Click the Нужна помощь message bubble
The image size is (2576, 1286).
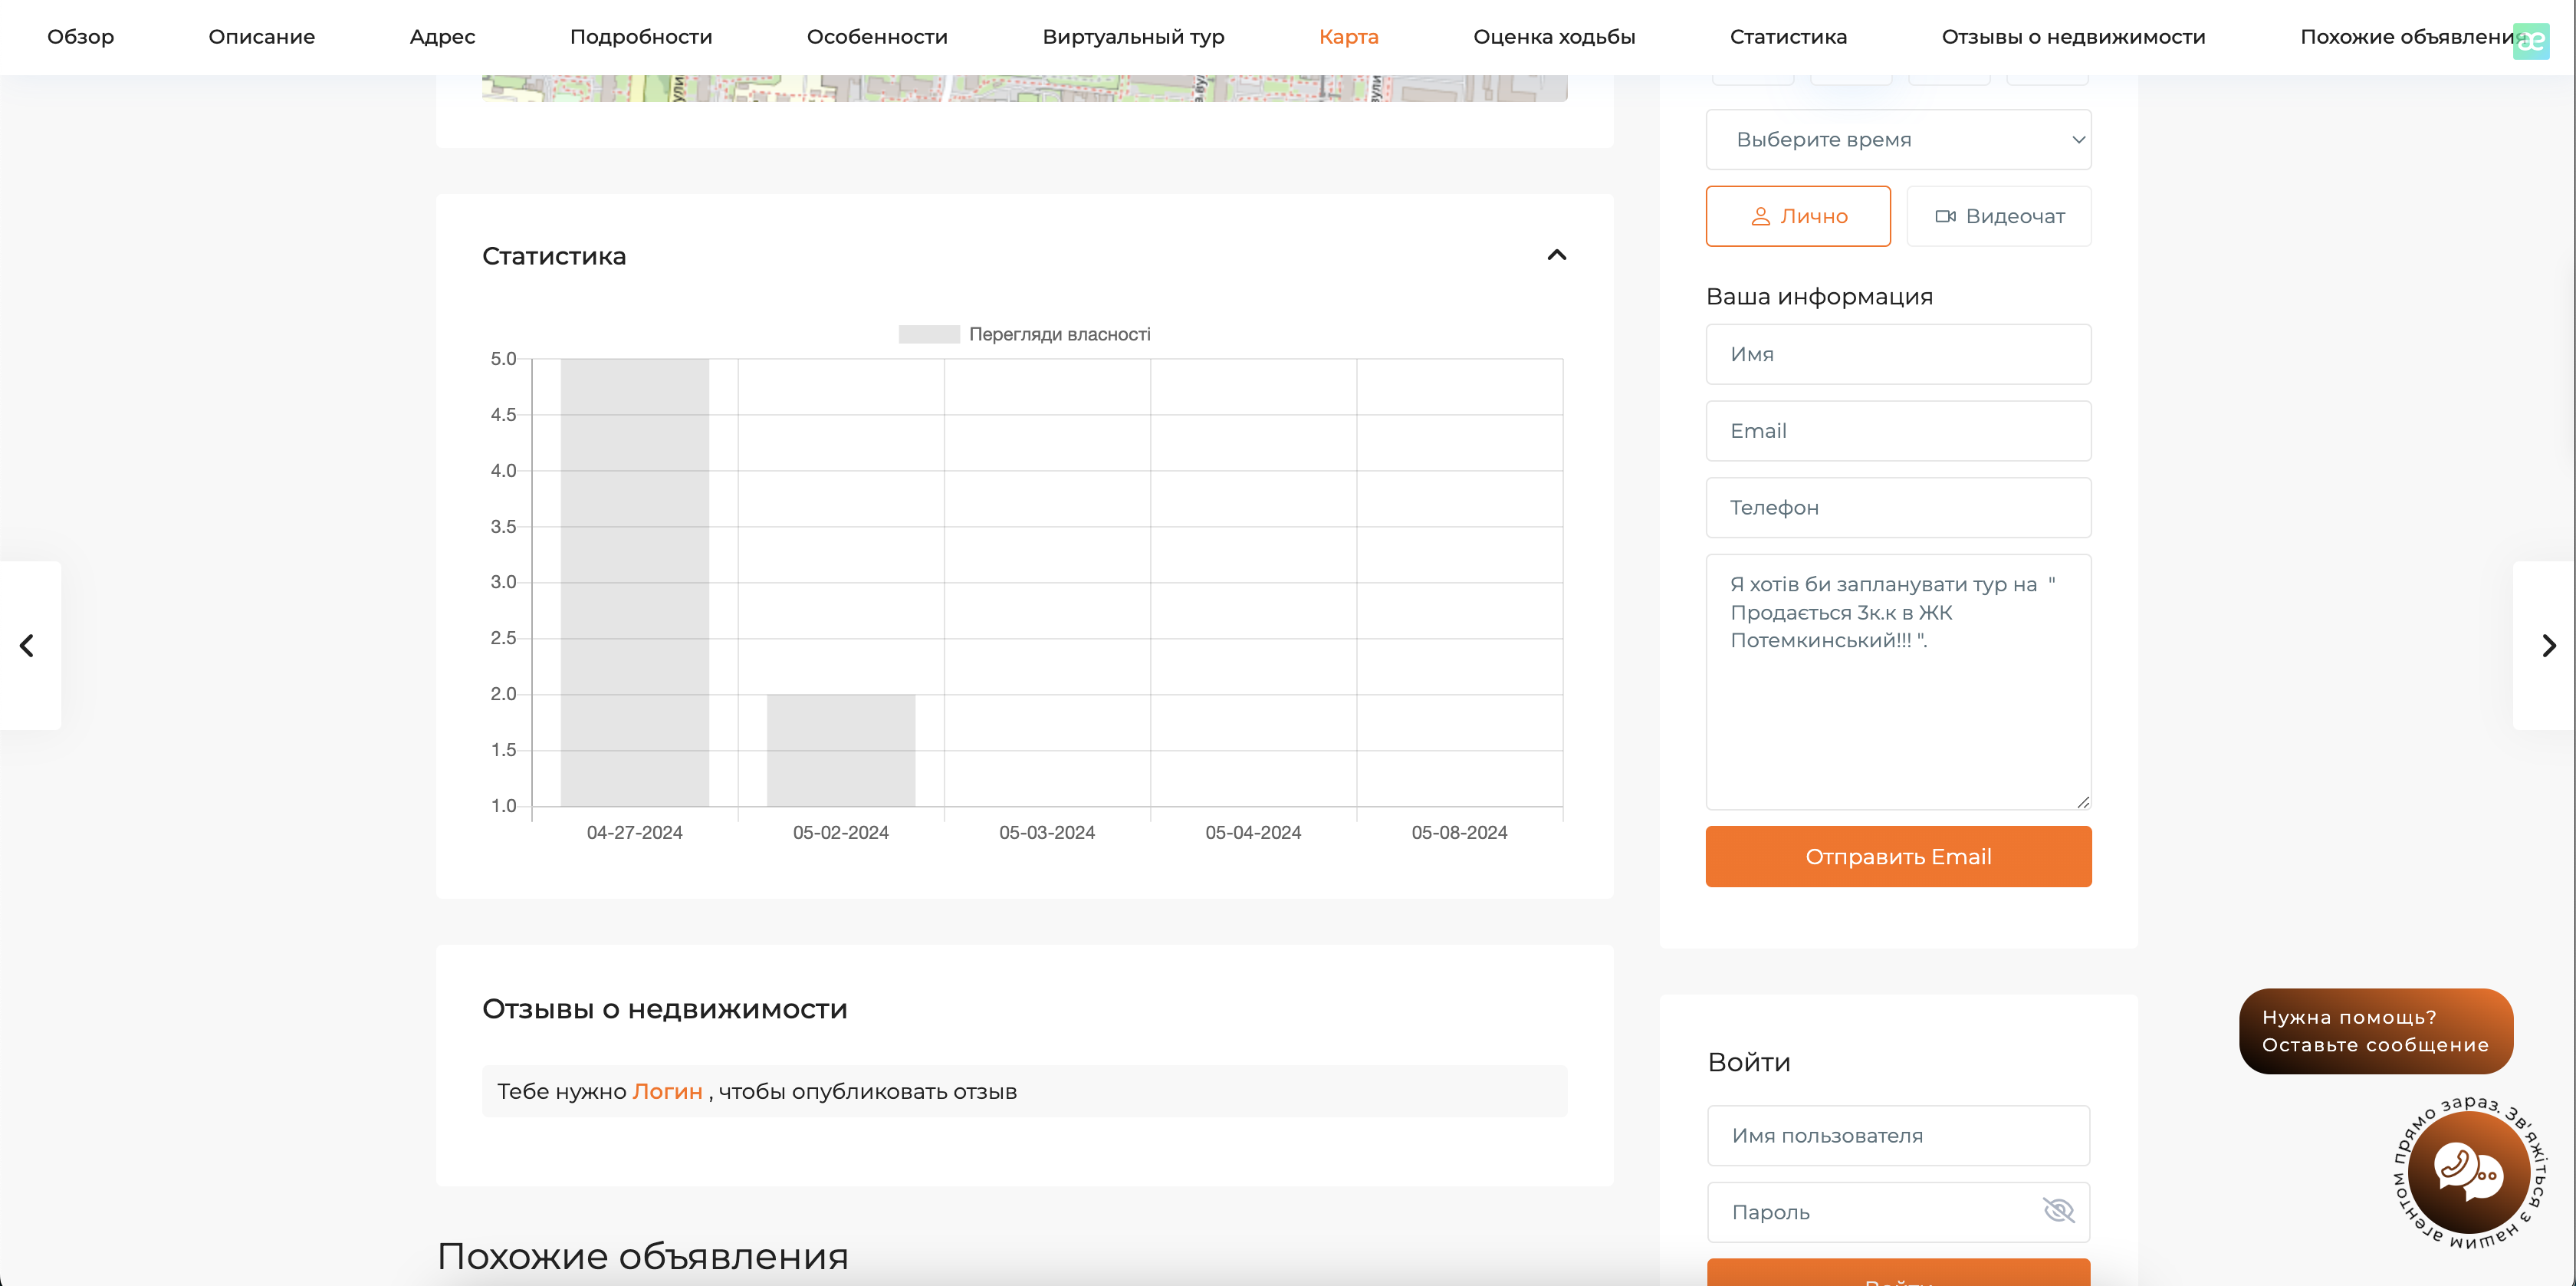pyautogui.click(x=2374, y=1030)
